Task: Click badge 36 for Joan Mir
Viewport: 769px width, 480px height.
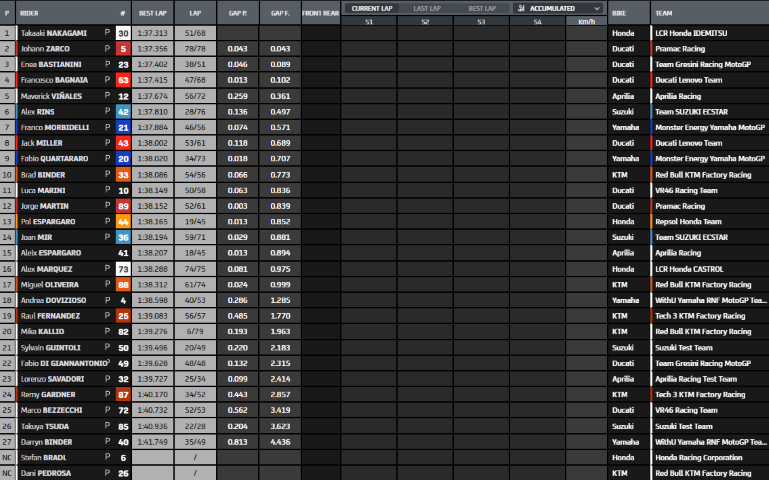Action: coord(123,237)
